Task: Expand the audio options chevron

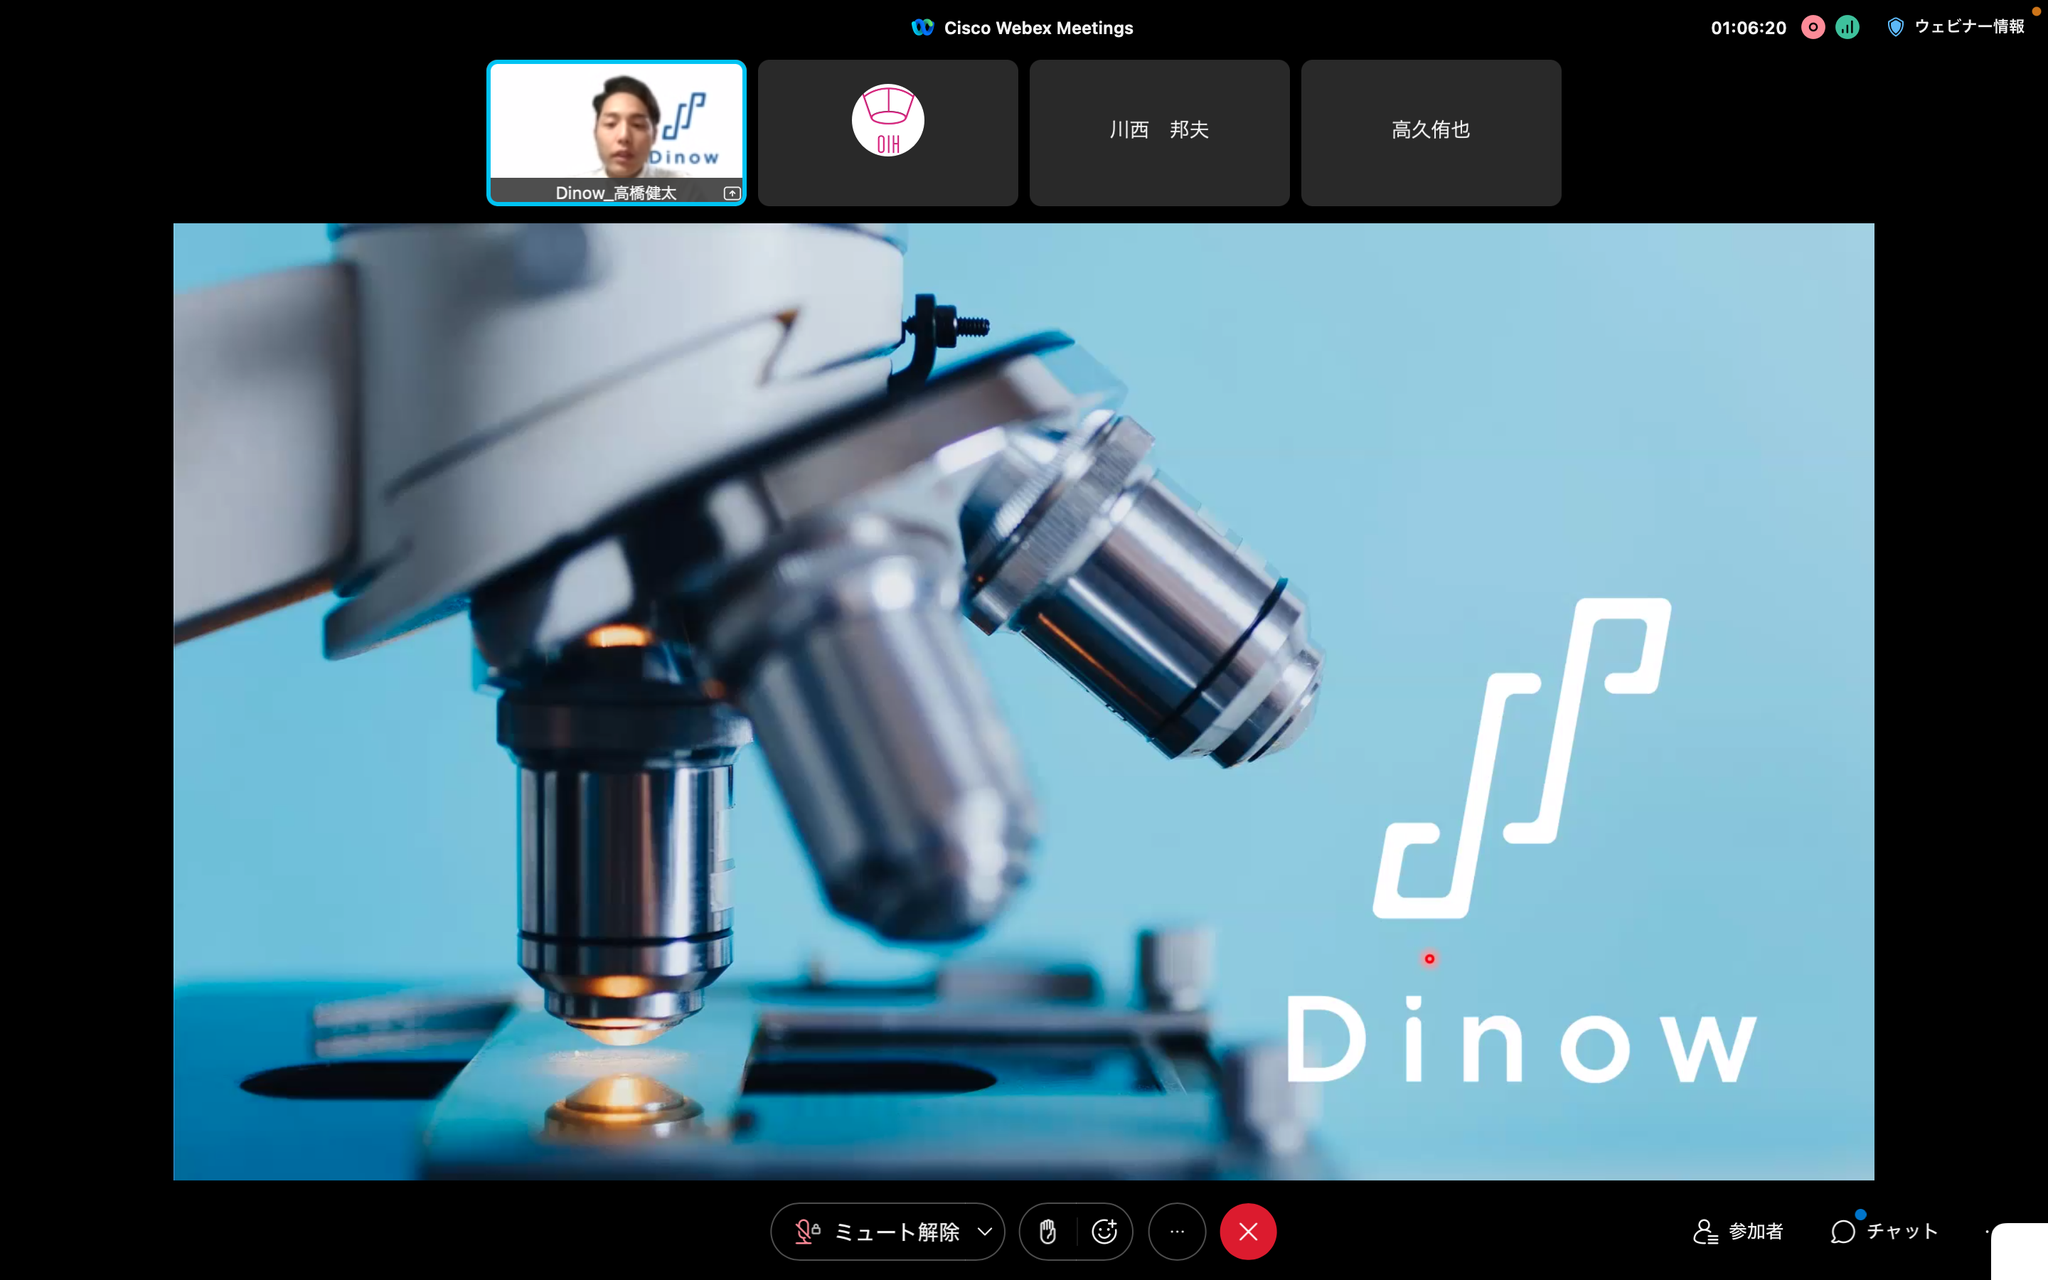Action: pos(985,1232)
